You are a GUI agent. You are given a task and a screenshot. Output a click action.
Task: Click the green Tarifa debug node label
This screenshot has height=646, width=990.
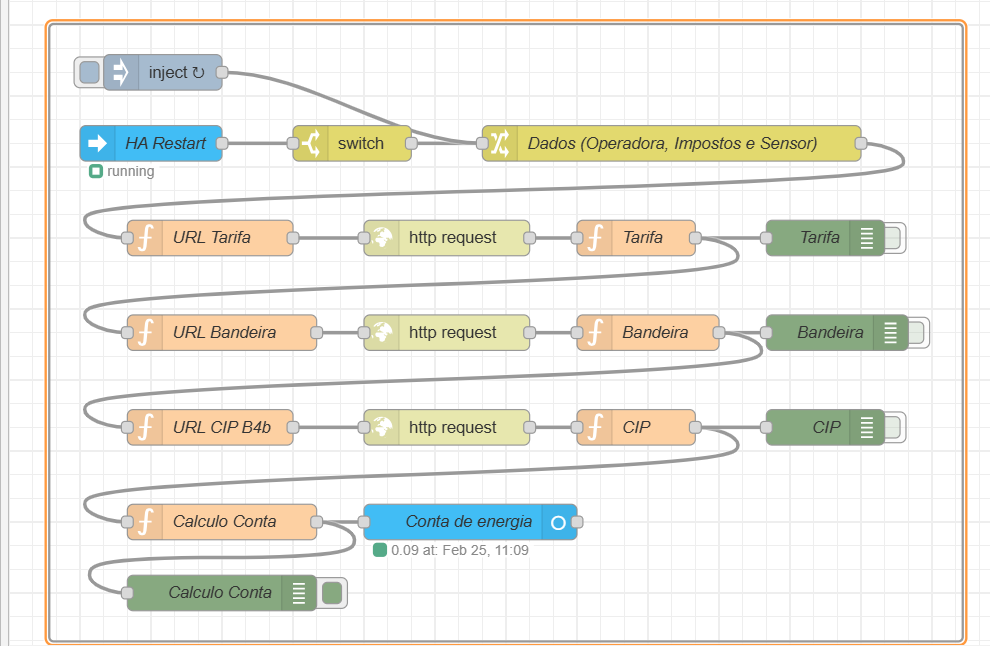820,237
